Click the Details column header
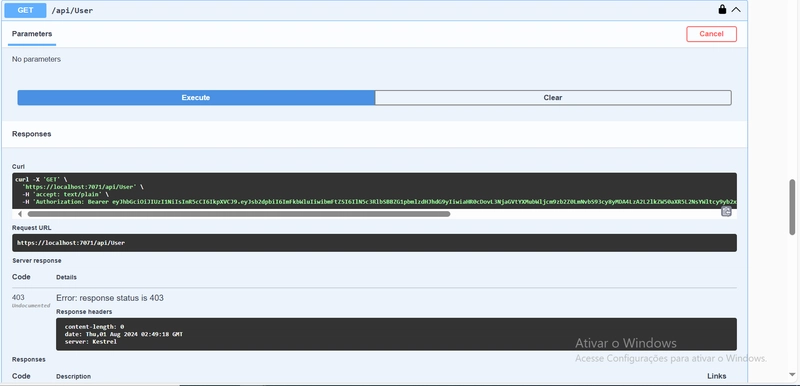This screenshot has height=386, width=800. pyautogui.click(x=66, y=277)
